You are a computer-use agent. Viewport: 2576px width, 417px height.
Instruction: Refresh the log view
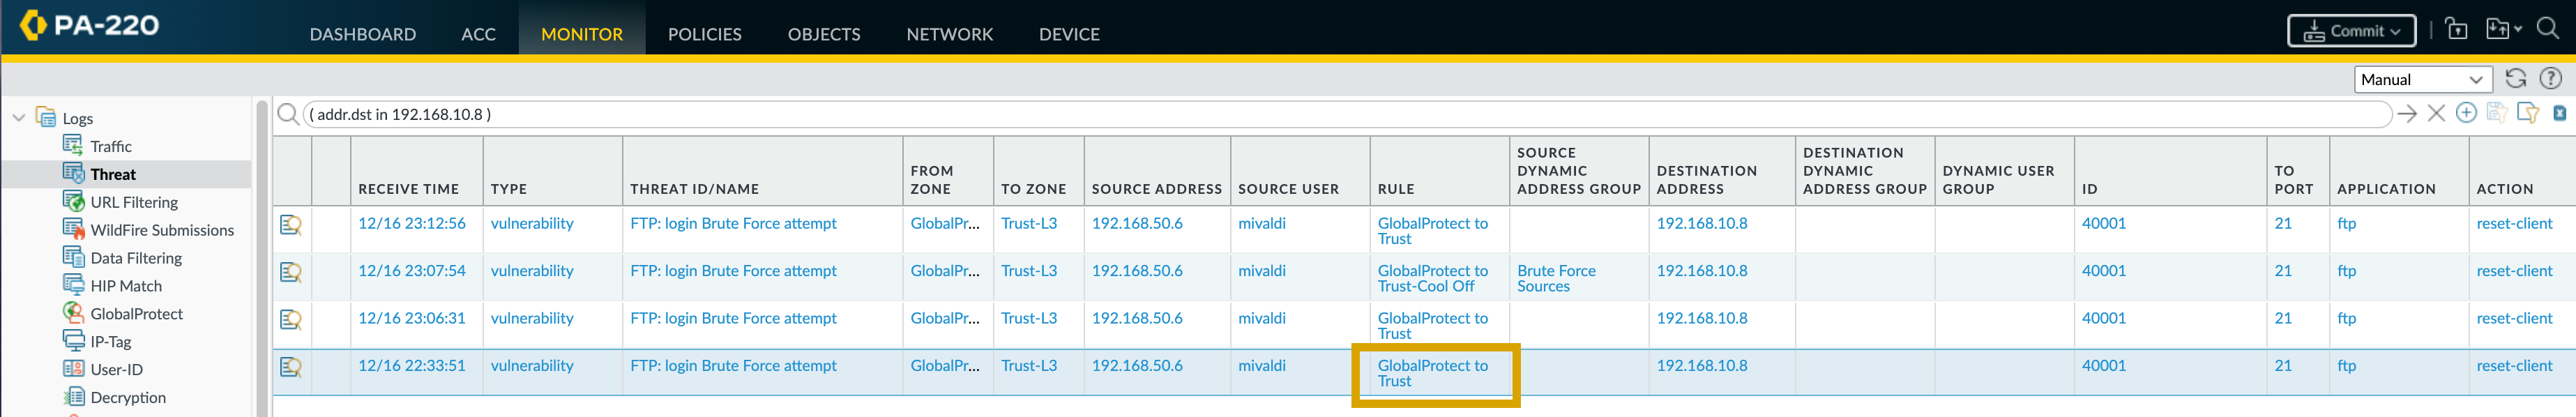pos(2516,79)
